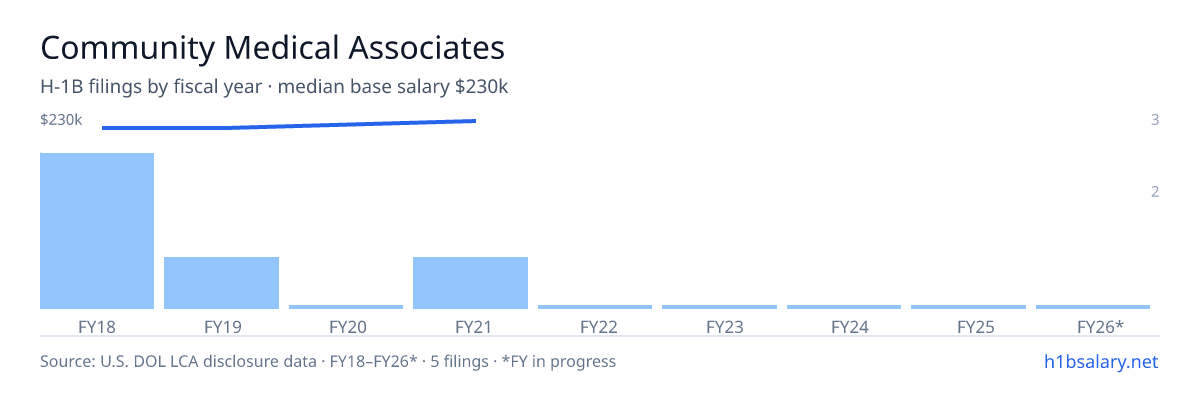
Task: Select the FY25 bar stub
Action: pyautogui.click(x=968, y=307)
